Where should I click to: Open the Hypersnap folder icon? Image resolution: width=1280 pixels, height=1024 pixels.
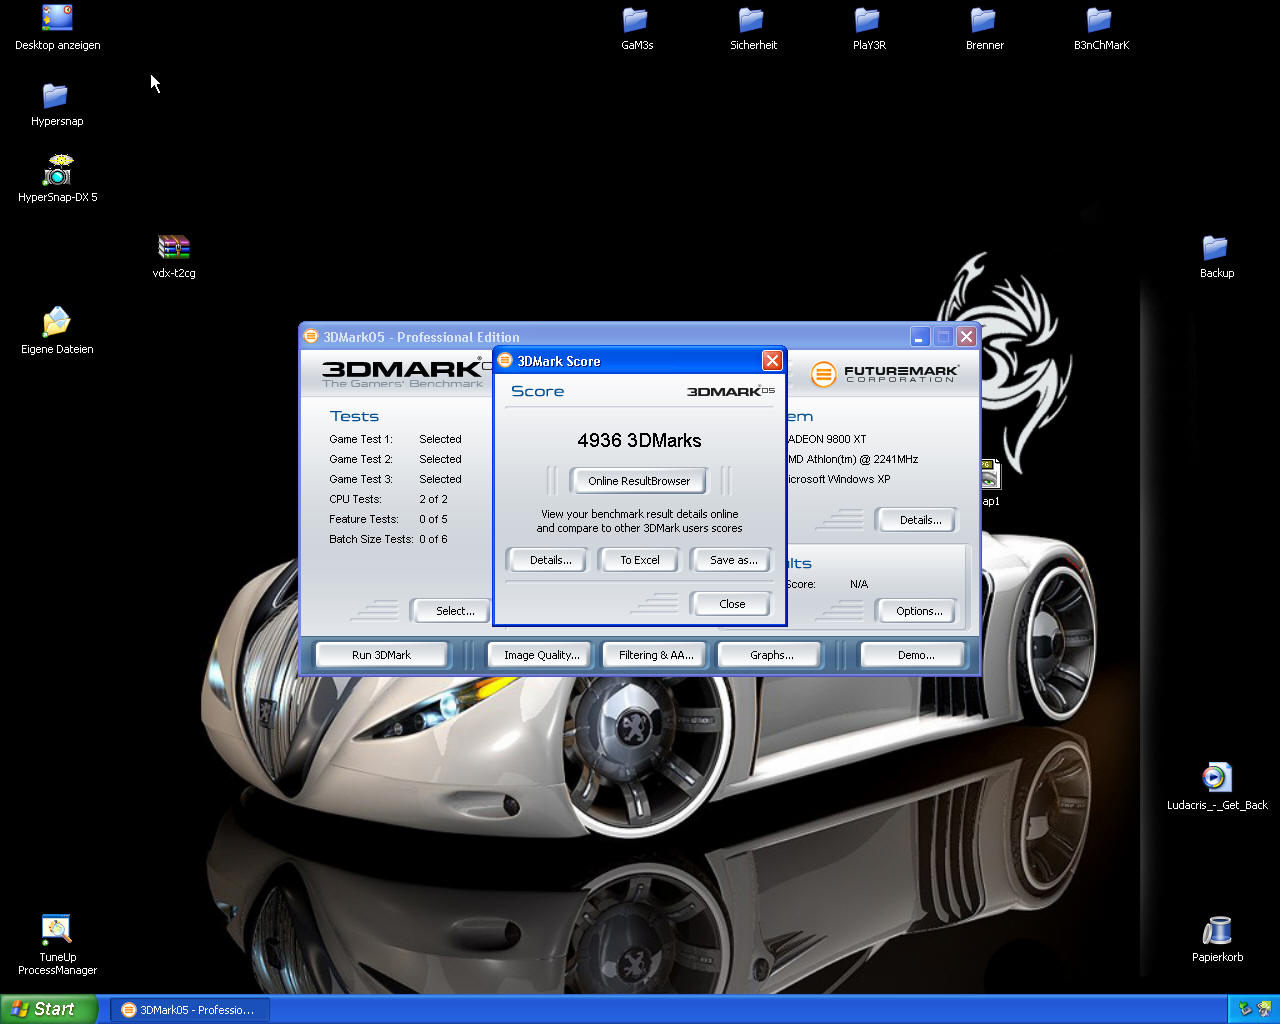55,96
